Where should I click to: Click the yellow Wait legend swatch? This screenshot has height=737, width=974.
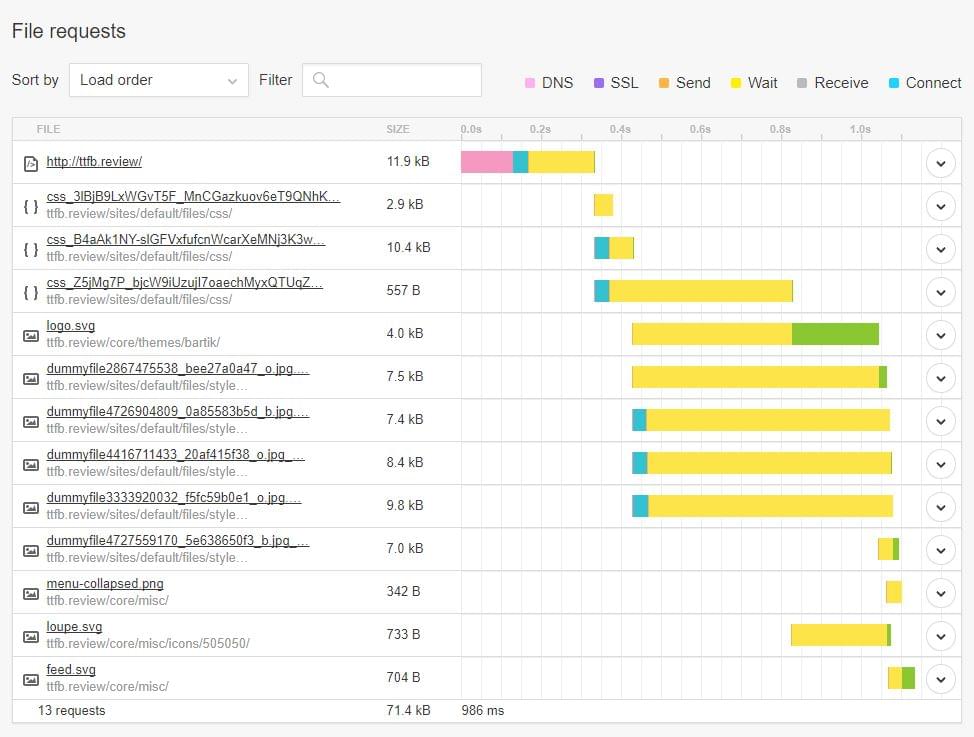click(x=736, y=83)
